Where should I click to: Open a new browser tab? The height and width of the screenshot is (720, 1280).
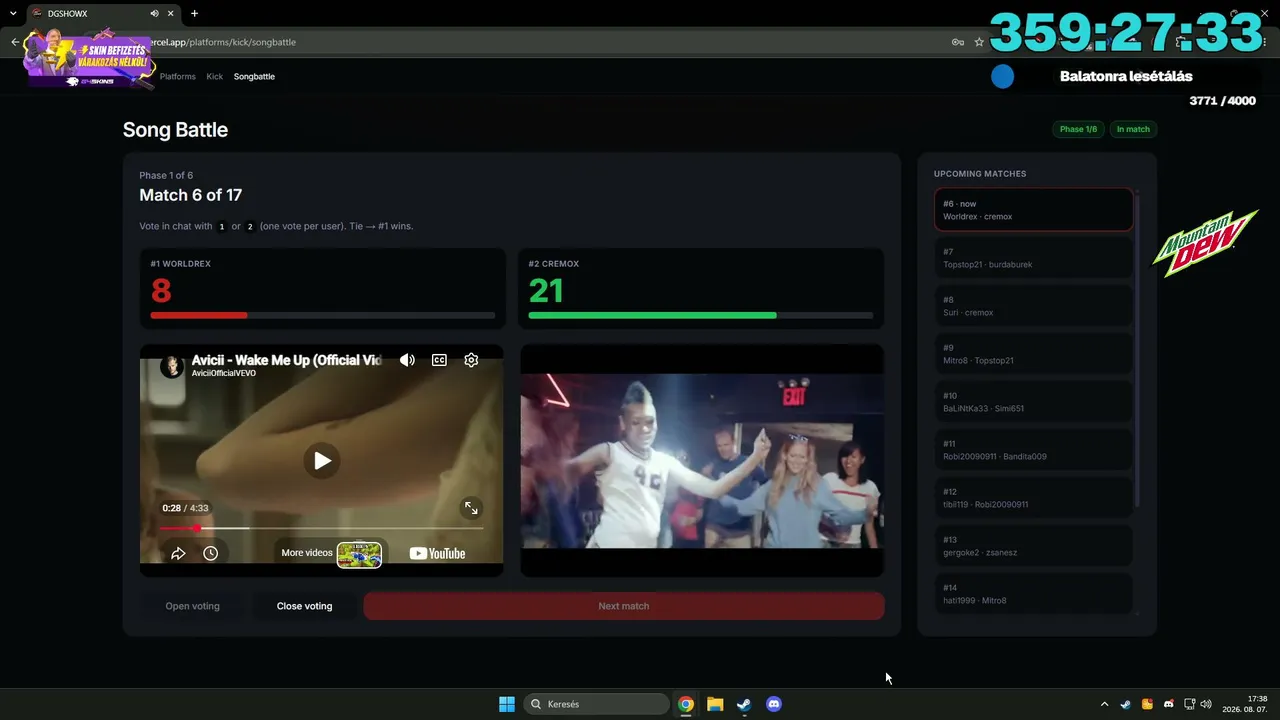(194, 14)
